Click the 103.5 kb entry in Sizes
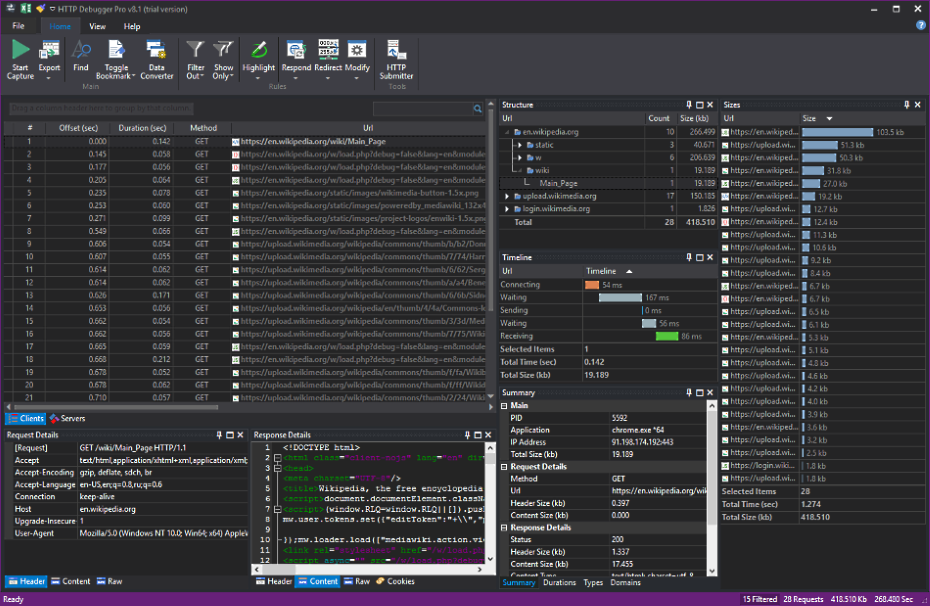Image resolution: width=930 pixels, height=606 pixels. [x=823, y=132]
